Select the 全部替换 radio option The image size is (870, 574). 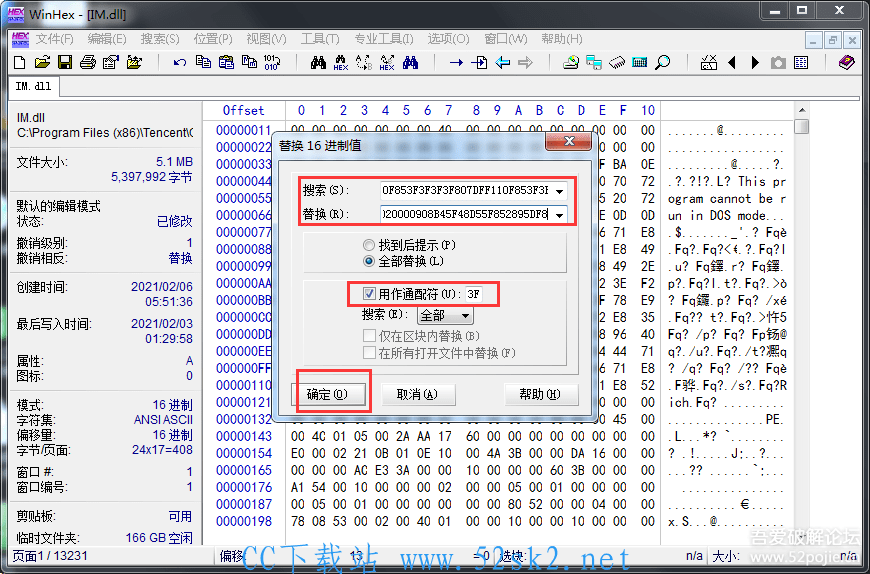pos(368,261)
